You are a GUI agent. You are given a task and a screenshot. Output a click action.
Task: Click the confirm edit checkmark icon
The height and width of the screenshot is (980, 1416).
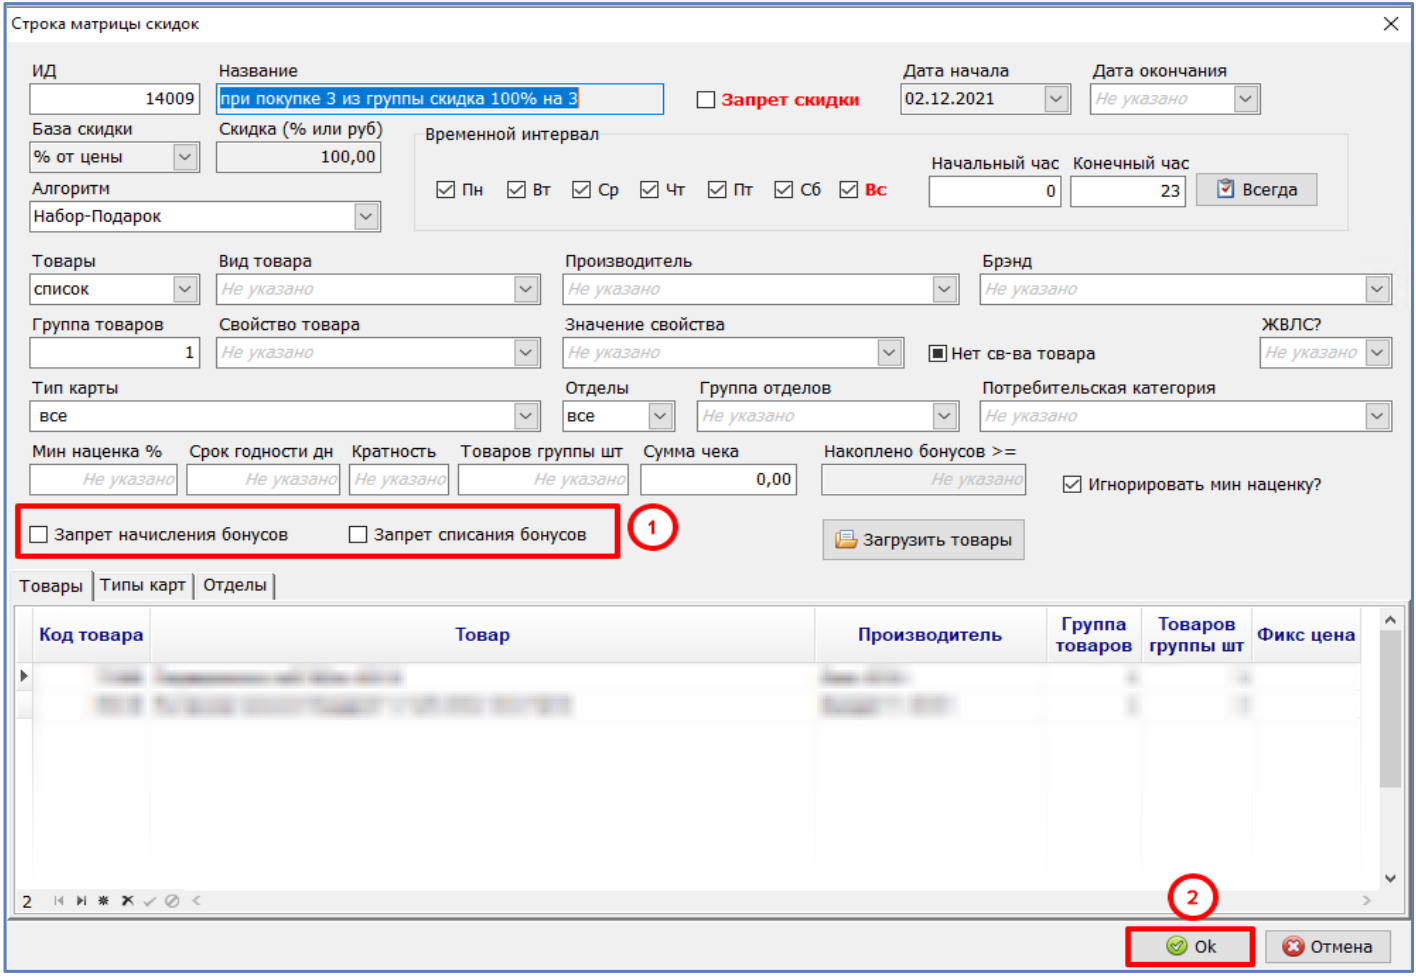[x=150, y=901]
